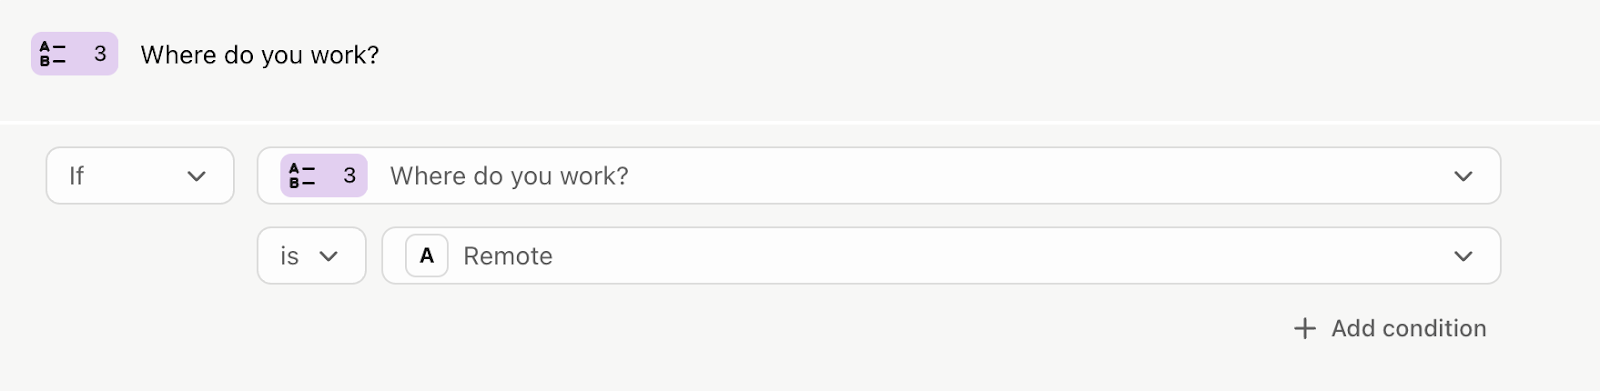Open the answer dropdown showing 'Remote'

[x=941, y=256]
